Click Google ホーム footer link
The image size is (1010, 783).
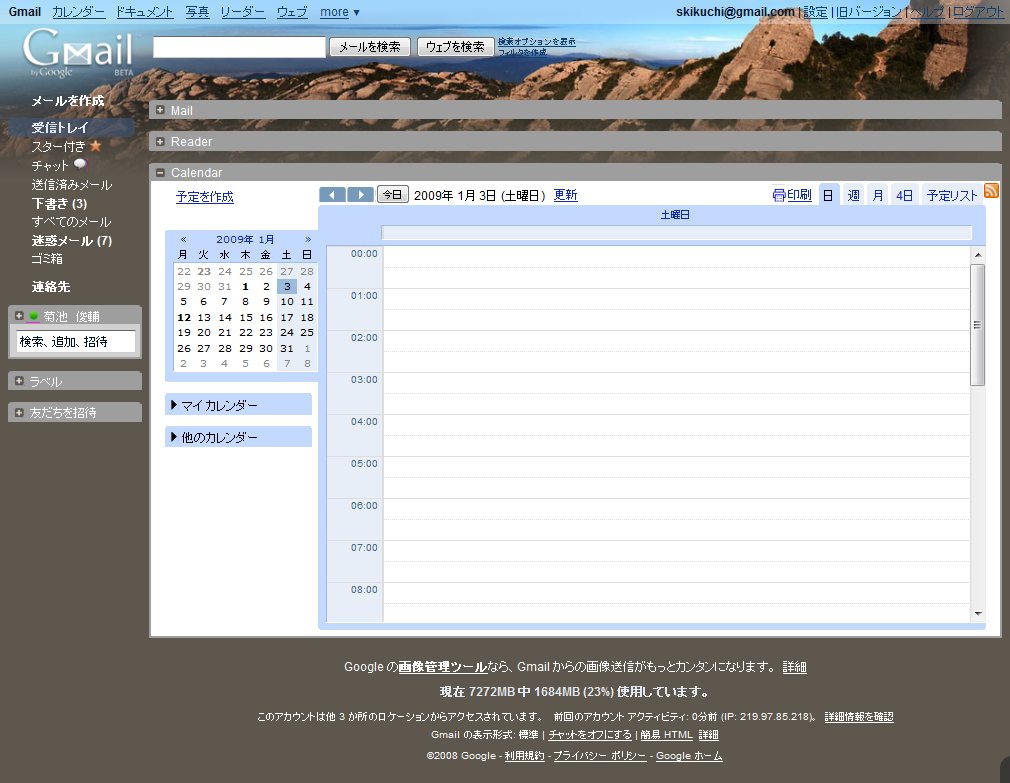point(689,755)
